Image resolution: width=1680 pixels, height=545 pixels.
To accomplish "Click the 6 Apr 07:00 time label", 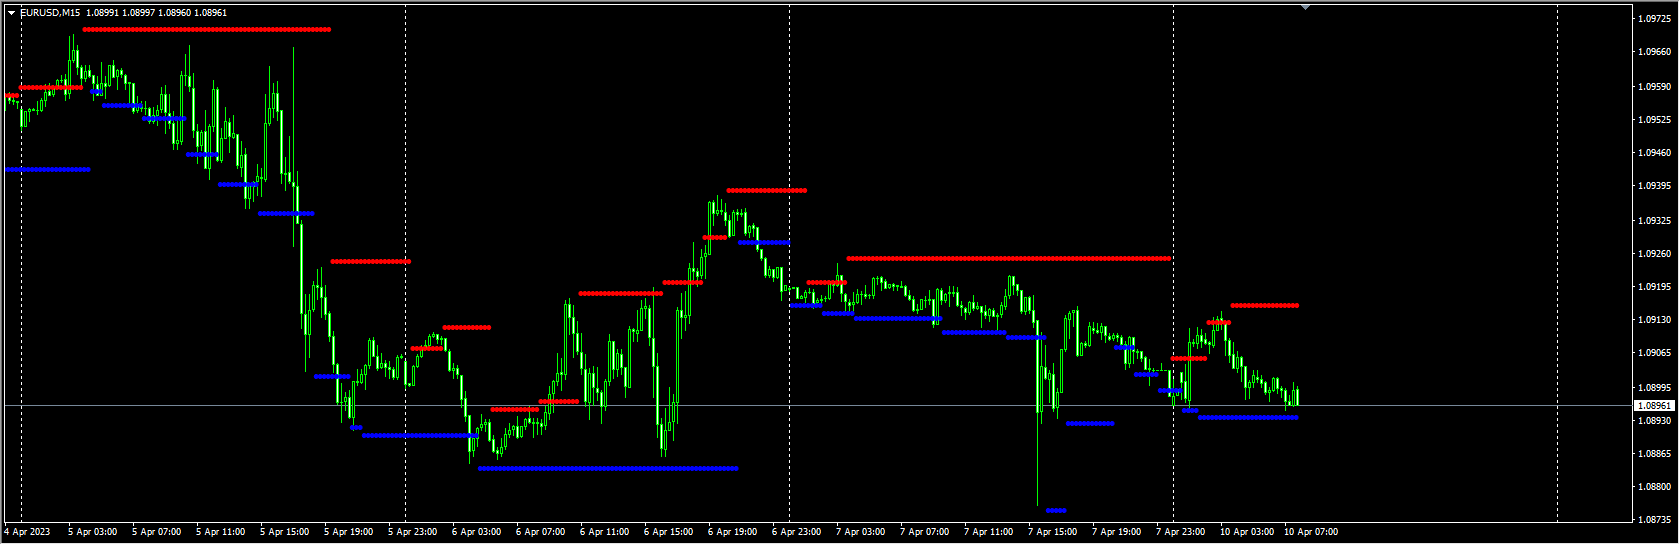I will [x=541, y=532].
